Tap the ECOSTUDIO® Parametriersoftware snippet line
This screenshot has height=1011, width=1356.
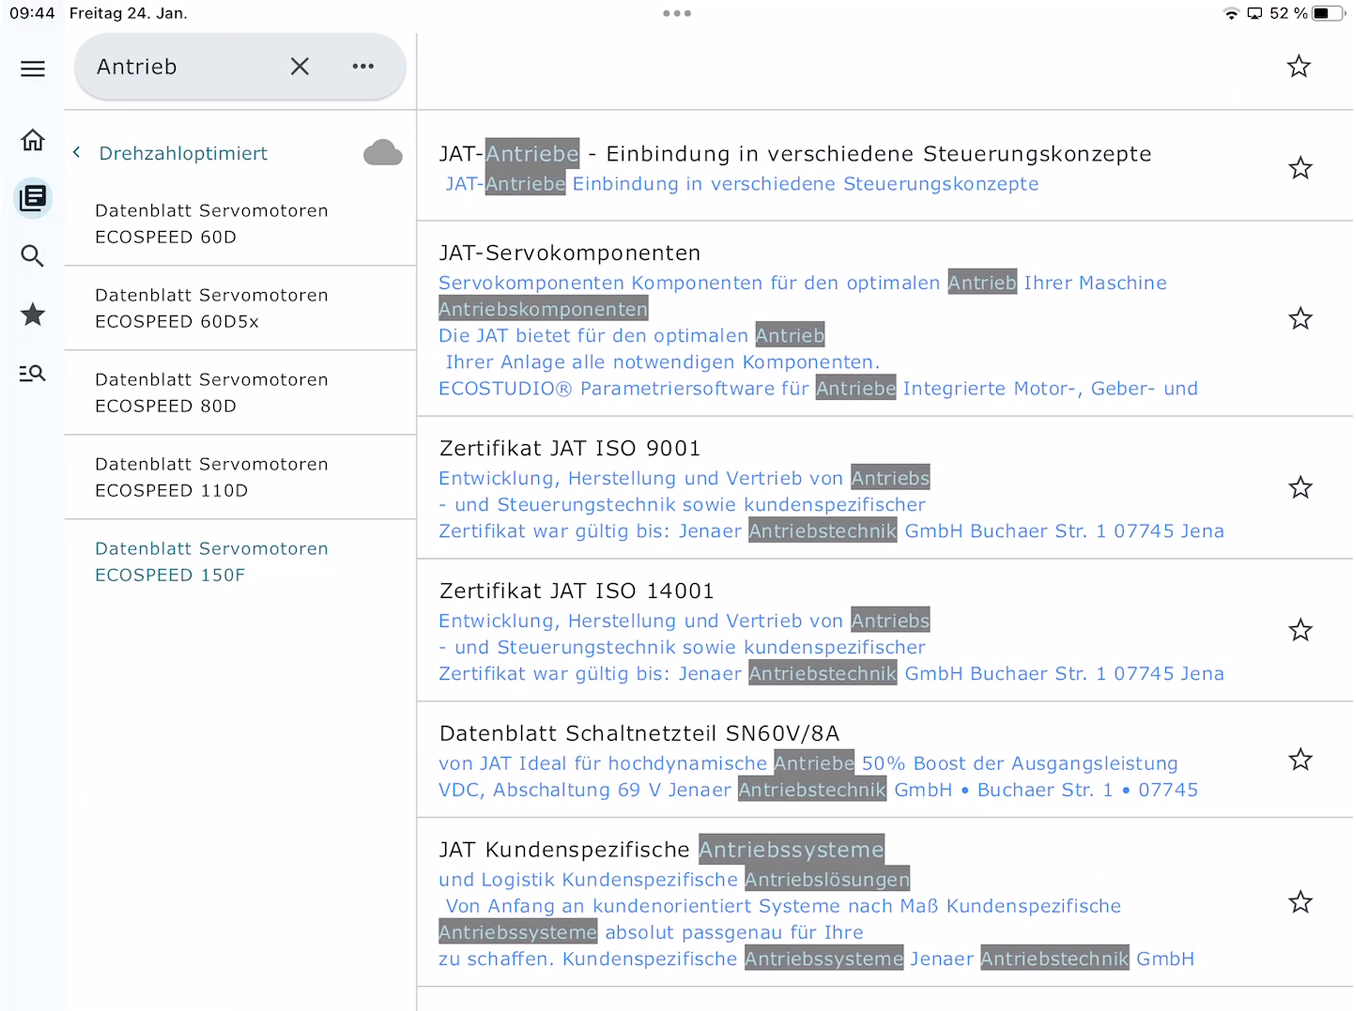coord(818,388)
